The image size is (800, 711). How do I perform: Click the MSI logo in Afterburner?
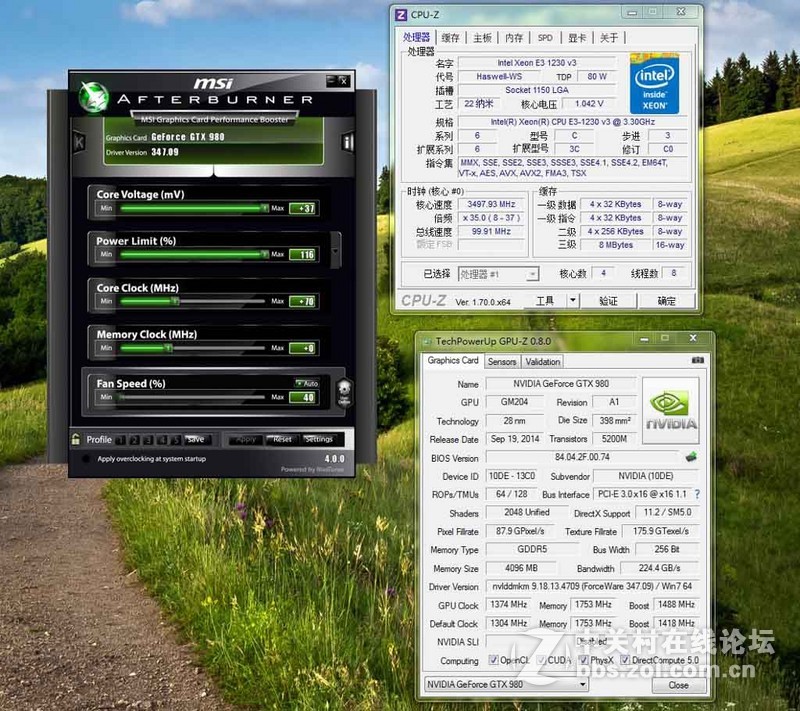[215, 81]
